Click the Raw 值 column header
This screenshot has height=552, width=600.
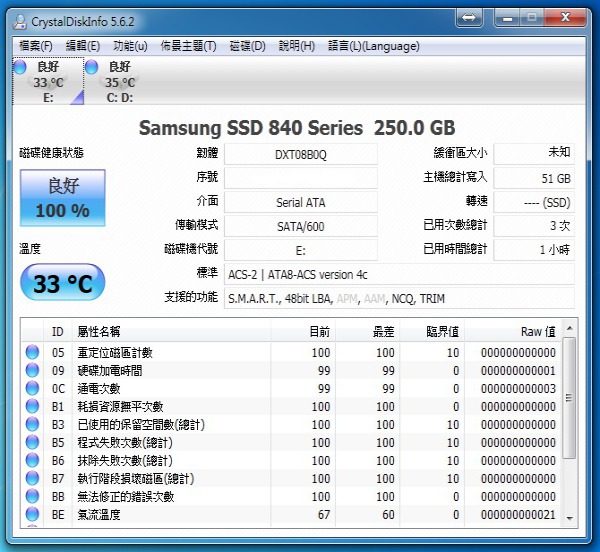[x=514, y=331]
